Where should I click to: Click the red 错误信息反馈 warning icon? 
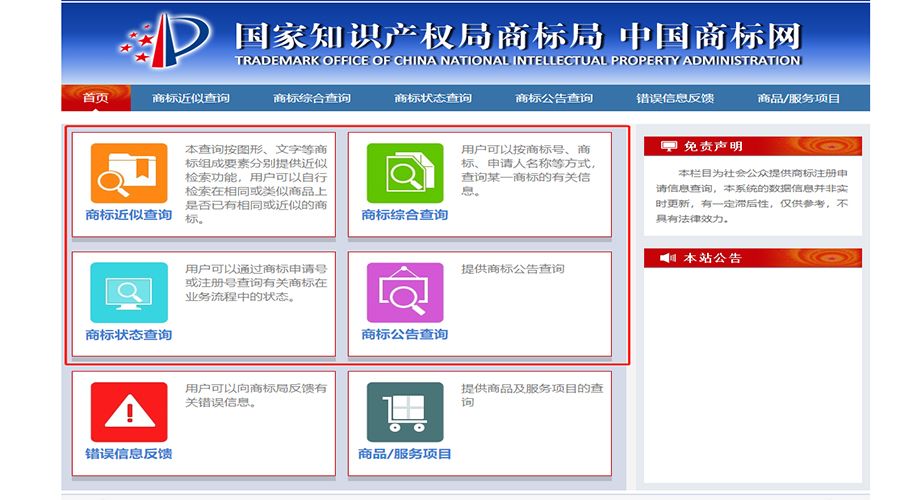(128, 412)
